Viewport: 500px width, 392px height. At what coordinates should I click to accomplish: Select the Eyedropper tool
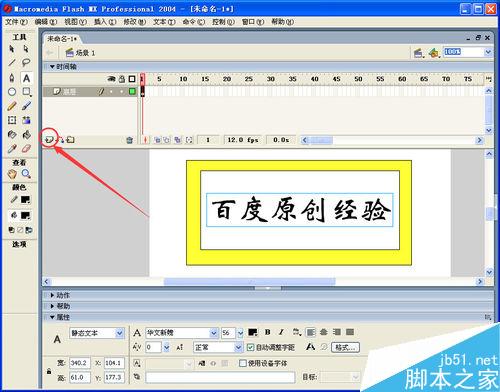[12, 148]
